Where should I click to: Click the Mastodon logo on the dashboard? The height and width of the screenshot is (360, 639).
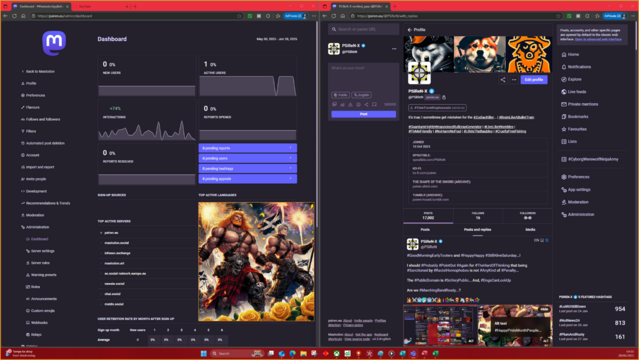[54, 43]
